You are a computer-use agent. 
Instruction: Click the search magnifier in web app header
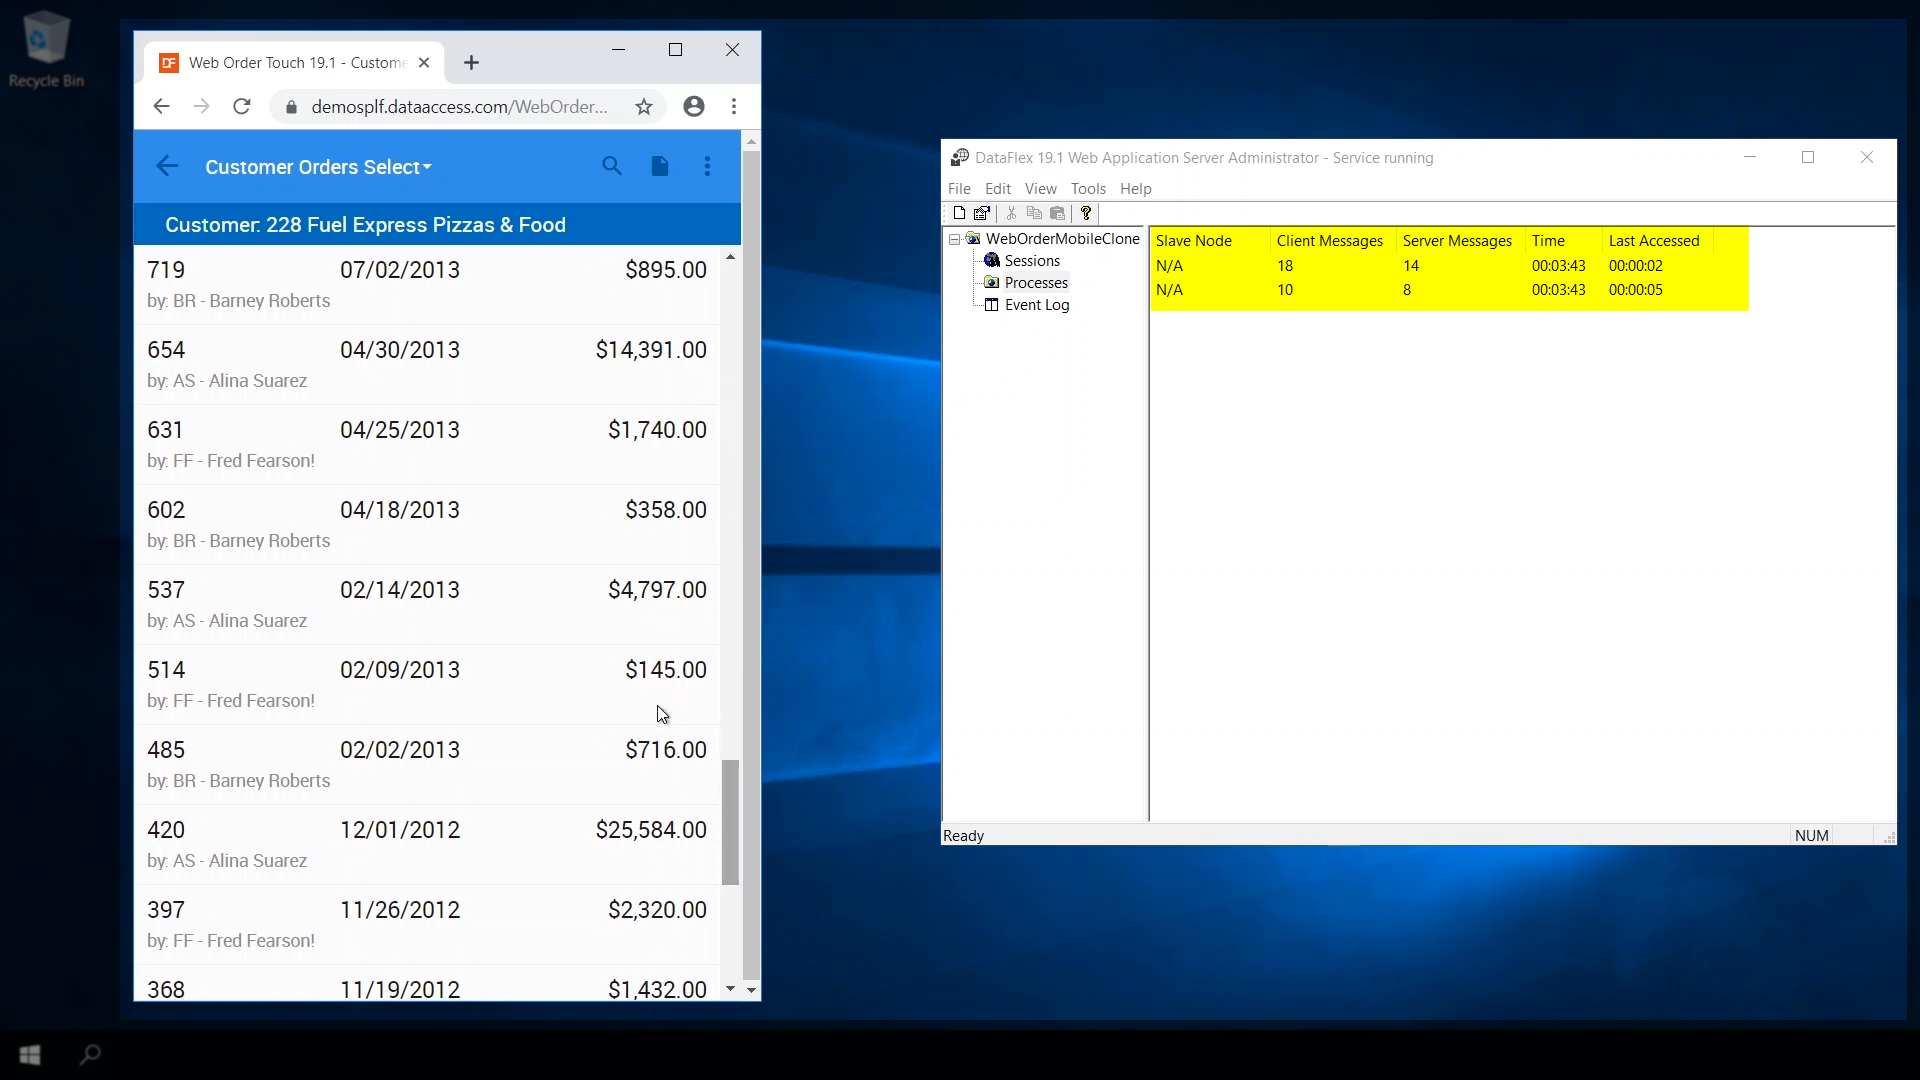612,166
